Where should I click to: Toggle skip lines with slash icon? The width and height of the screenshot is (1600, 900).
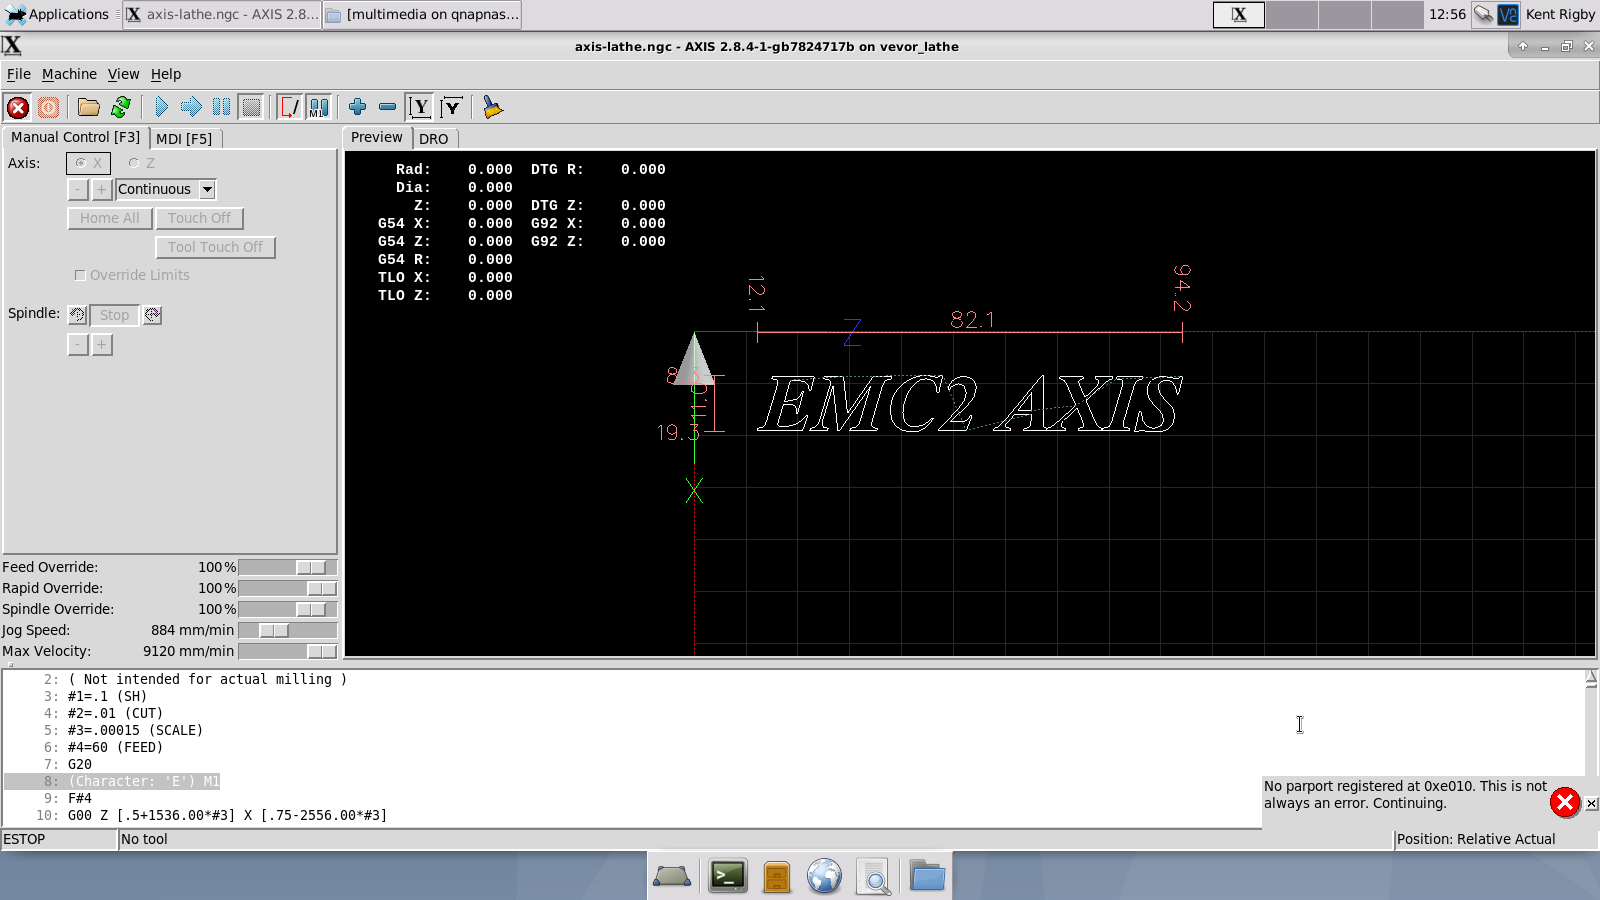(x=289, y=107)
